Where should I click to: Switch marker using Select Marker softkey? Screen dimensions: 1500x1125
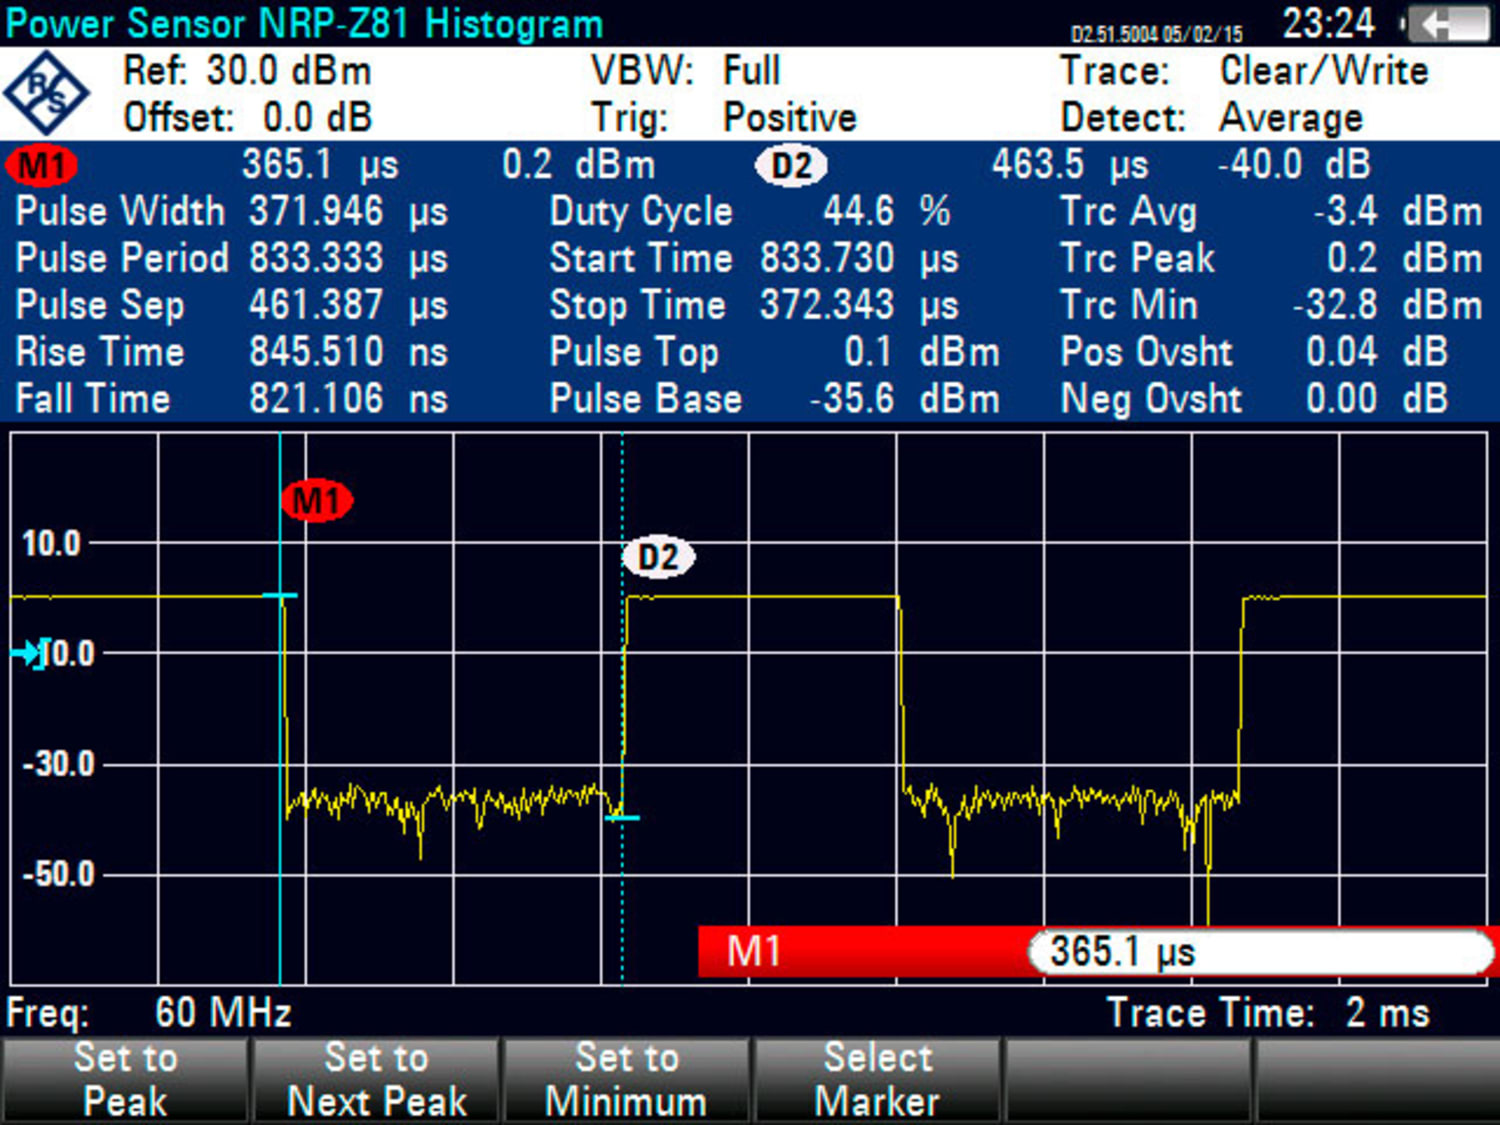coord(876,1078)
